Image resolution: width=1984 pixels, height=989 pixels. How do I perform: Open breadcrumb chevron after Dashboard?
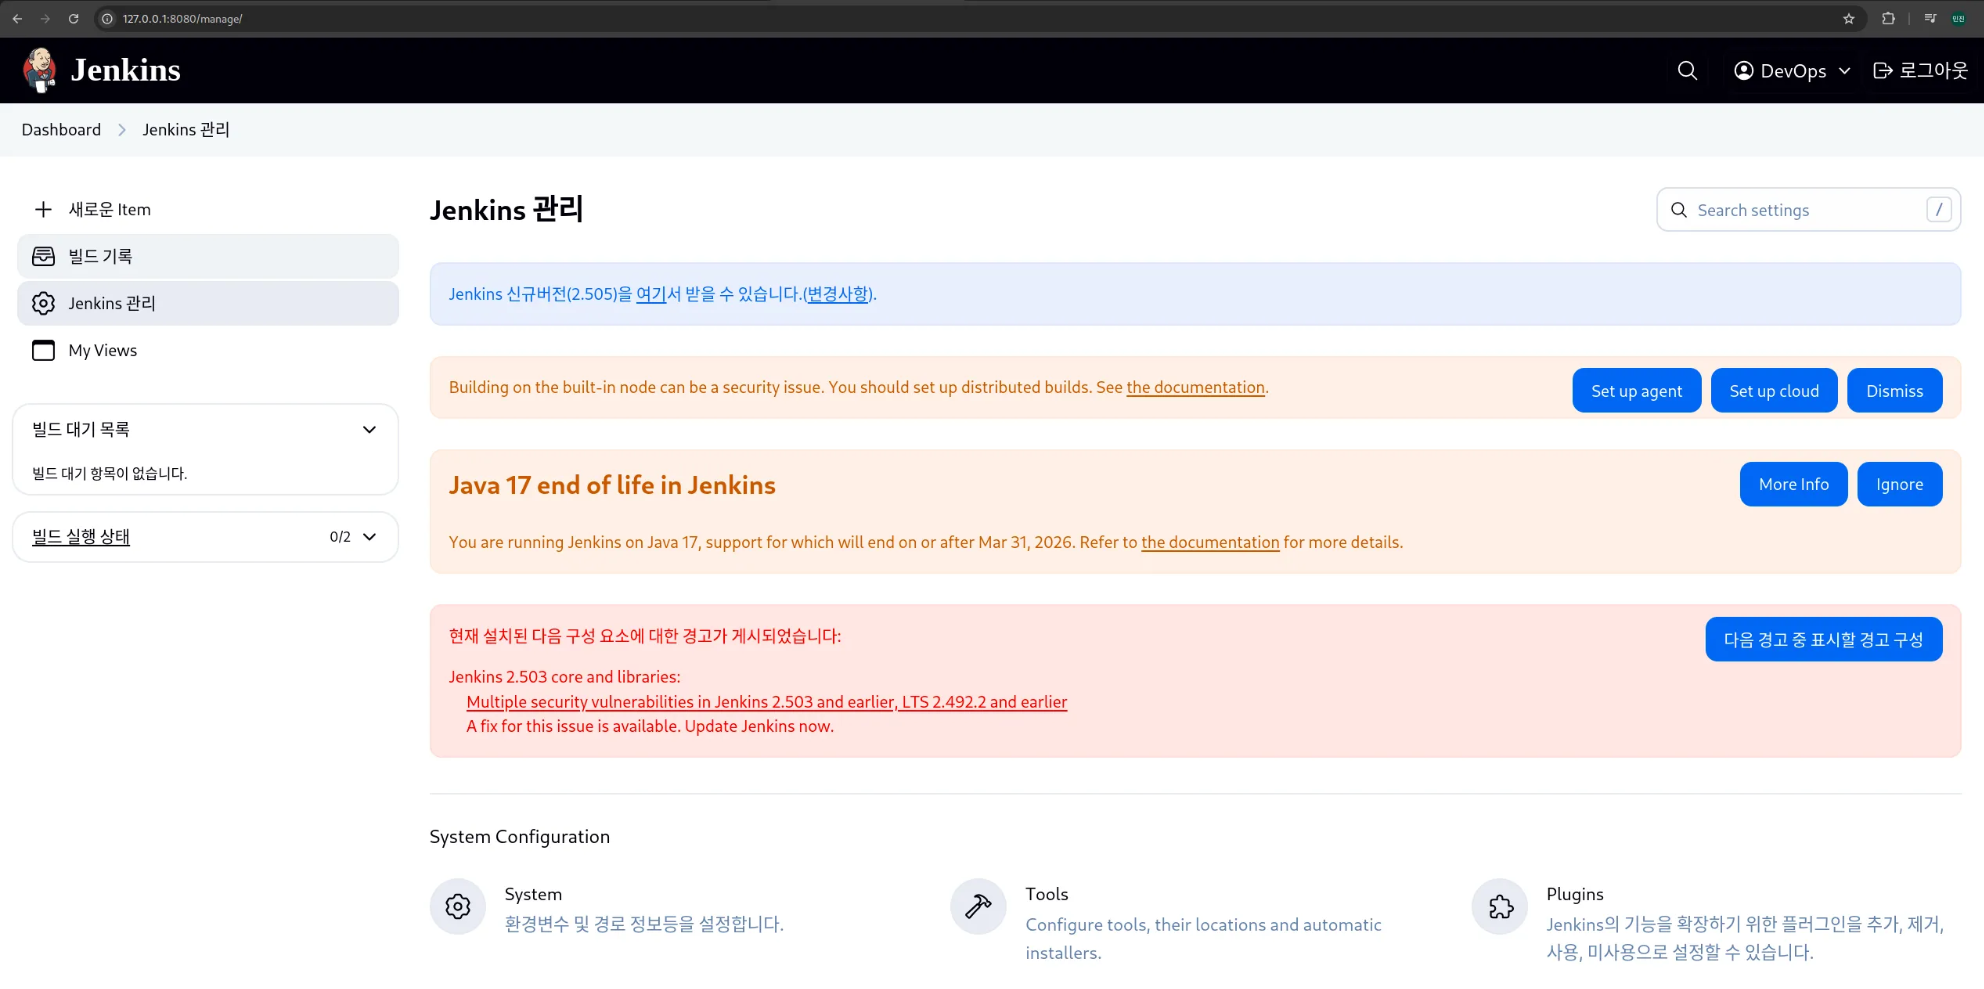[122, 130]
